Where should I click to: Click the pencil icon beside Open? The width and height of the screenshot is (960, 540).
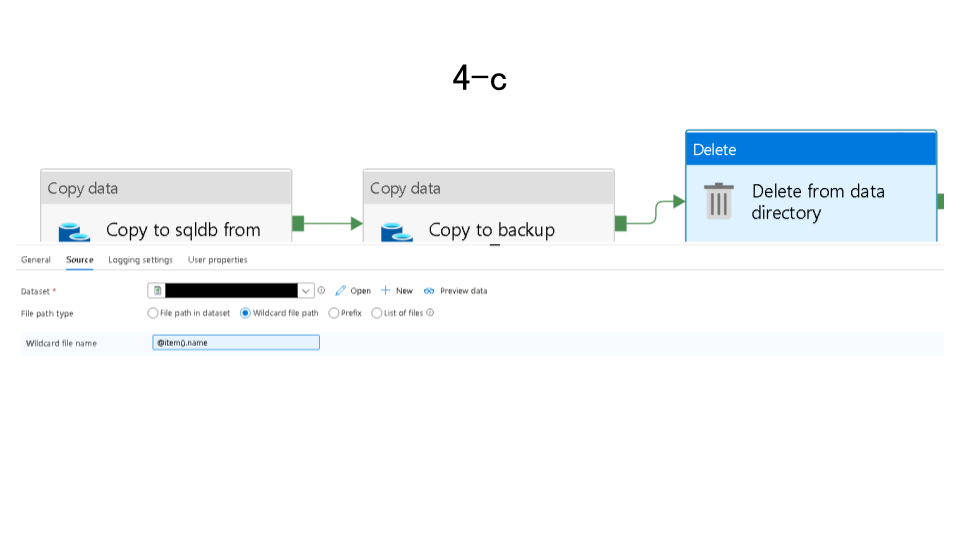pos(340,290)
